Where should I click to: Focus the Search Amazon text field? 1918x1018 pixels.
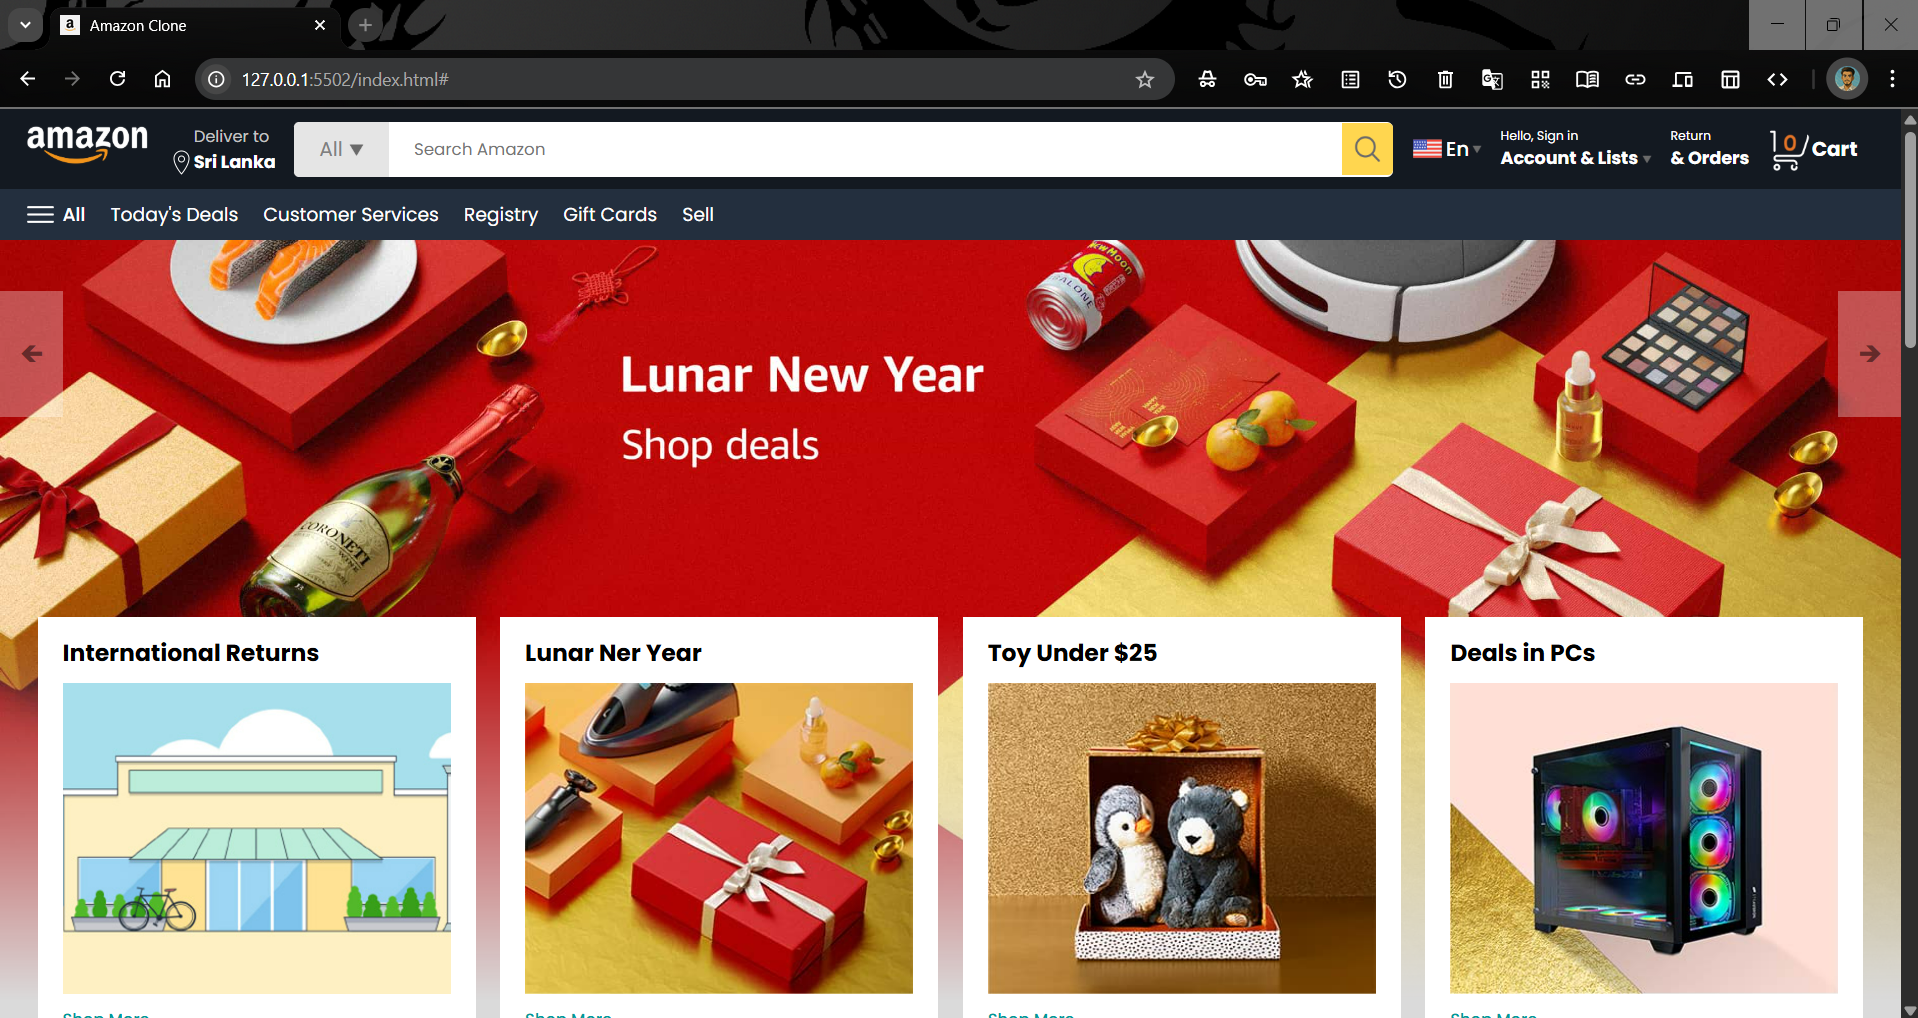coord(865,149)
